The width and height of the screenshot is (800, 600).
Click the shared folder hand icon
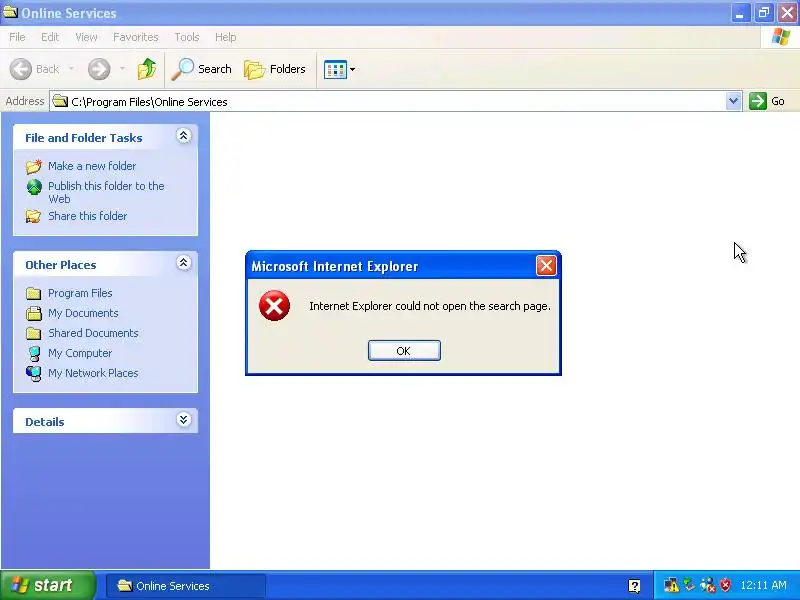pyautogui.click(x=34, y=216)
